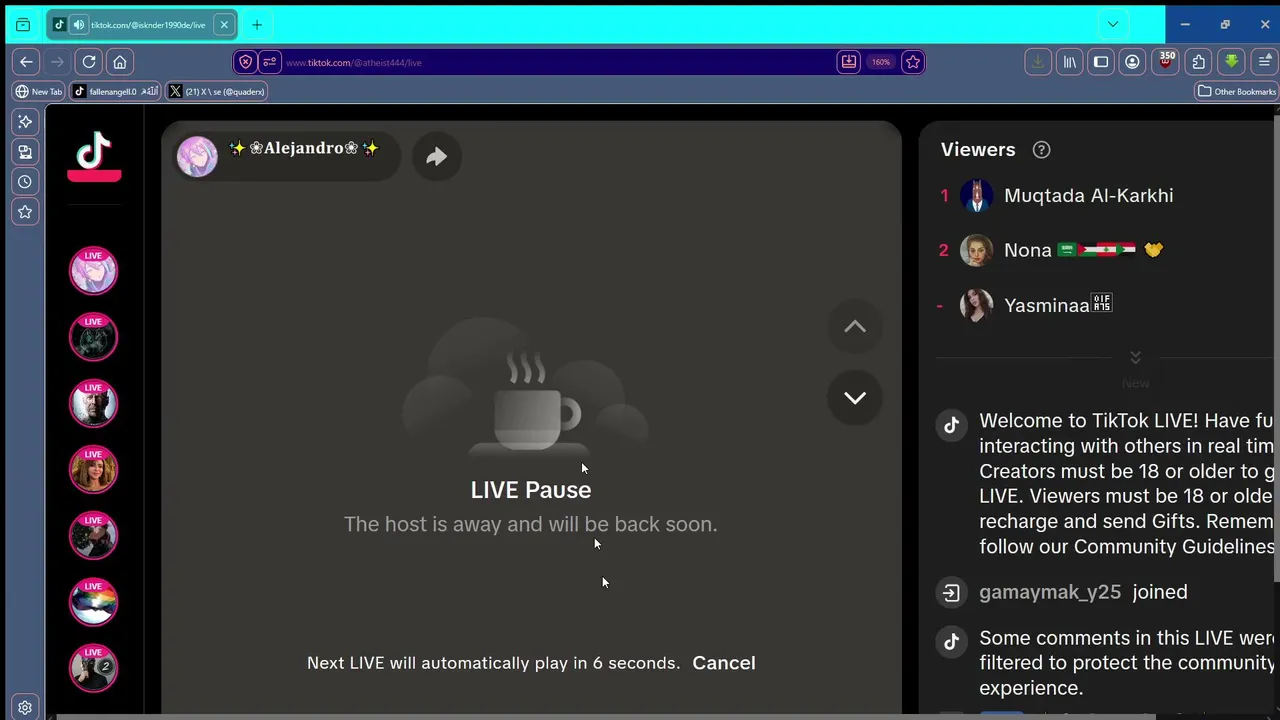Expand the viewers list double chevron

[1135, 357]
